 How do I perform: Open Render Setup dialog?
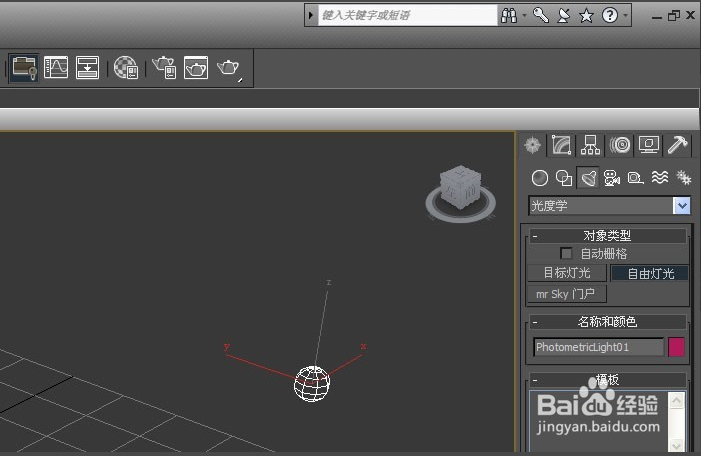pos(164,68)
